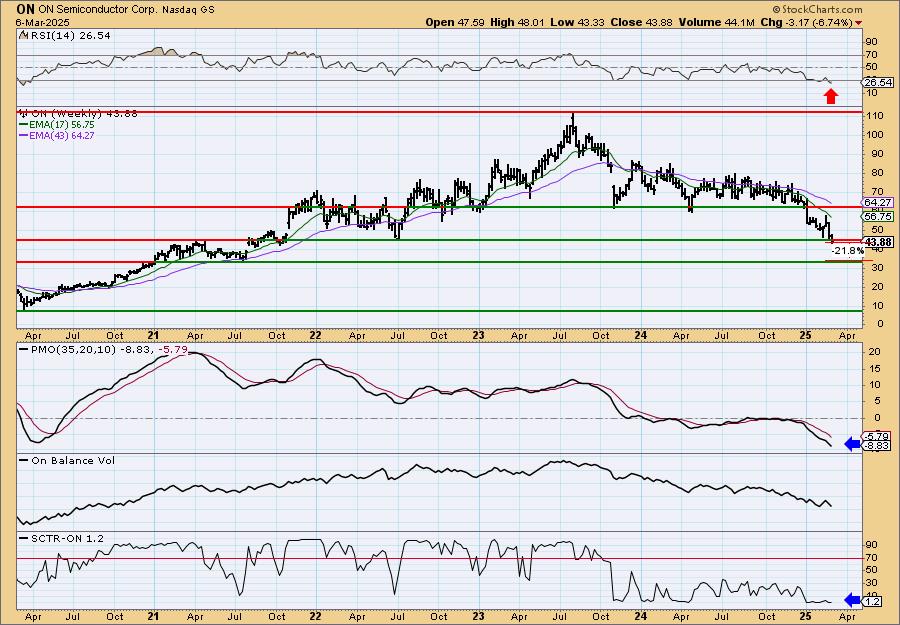The image size is (900, 625).
Task: Click the EMA(17) 56.75 legend entry
Action: (56, 125)
